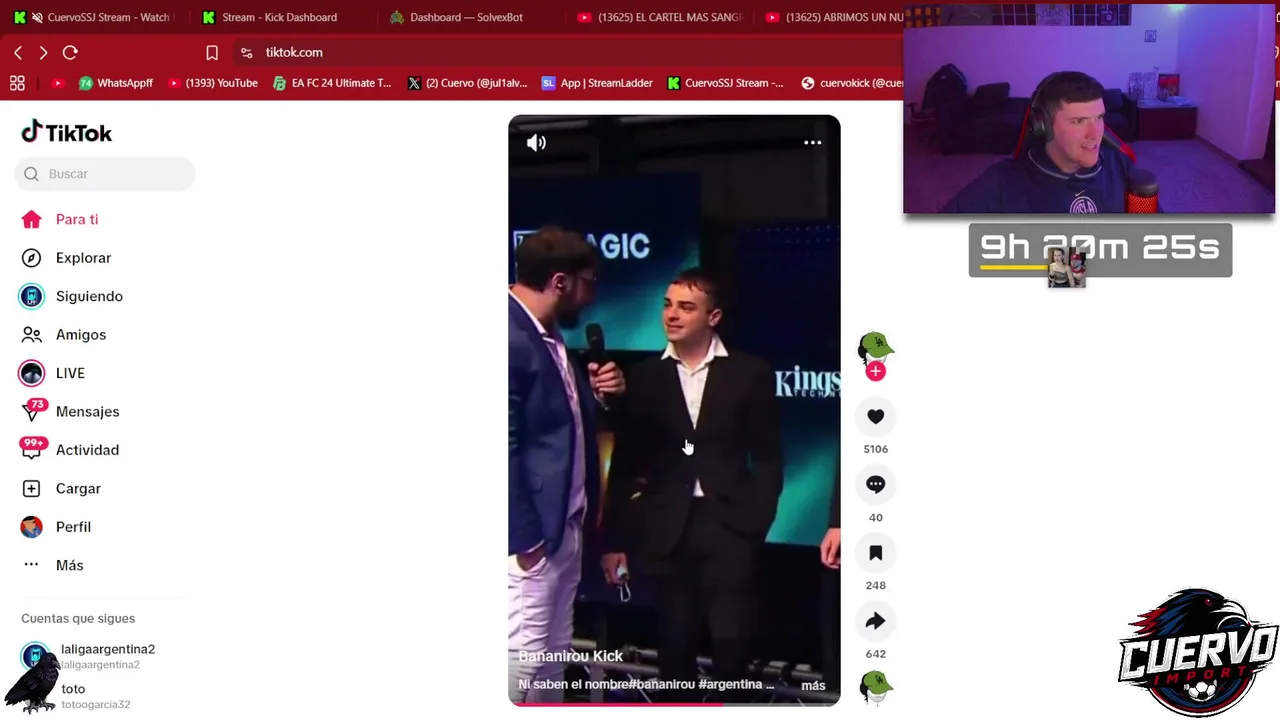Screen dimensions: 1280x720
Task: Open the Bananirou Kick creator name
Action: (x=570, y=656)
